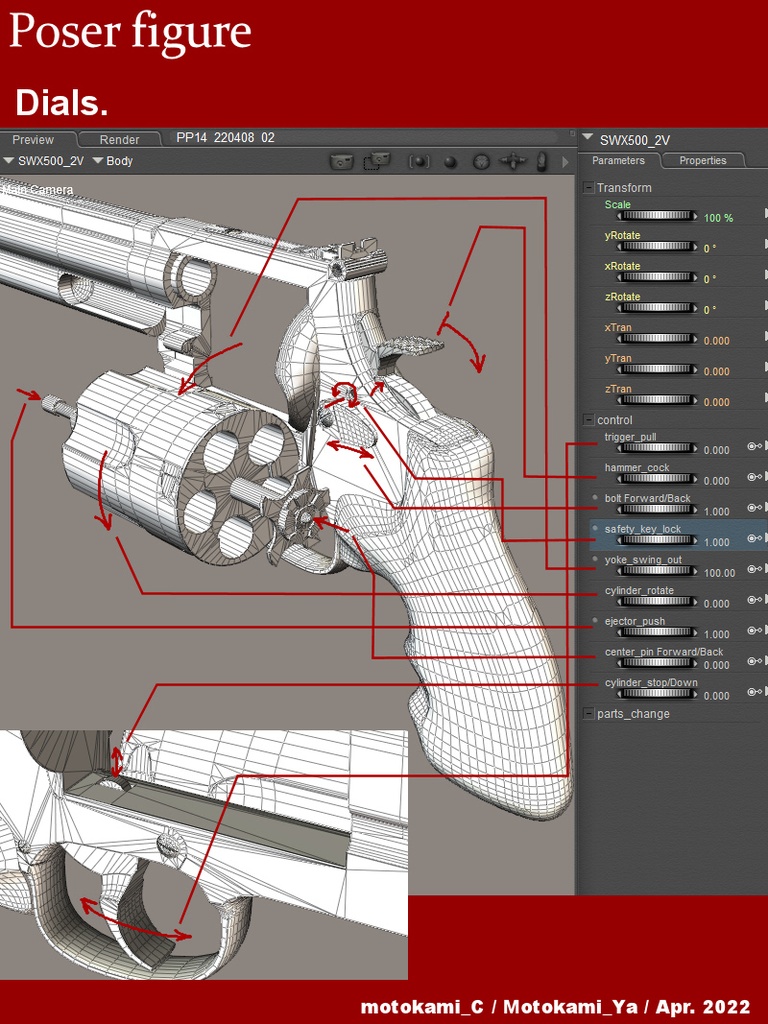The height and width of the screenshot is (1024, 768).
Task: Click the safety_key_lock value 1.000
Action: click(716, 543)
